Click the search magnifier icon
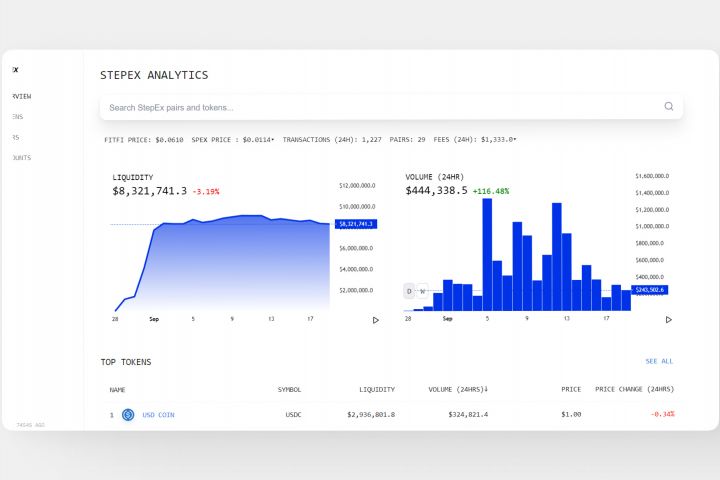 (669, 107)
